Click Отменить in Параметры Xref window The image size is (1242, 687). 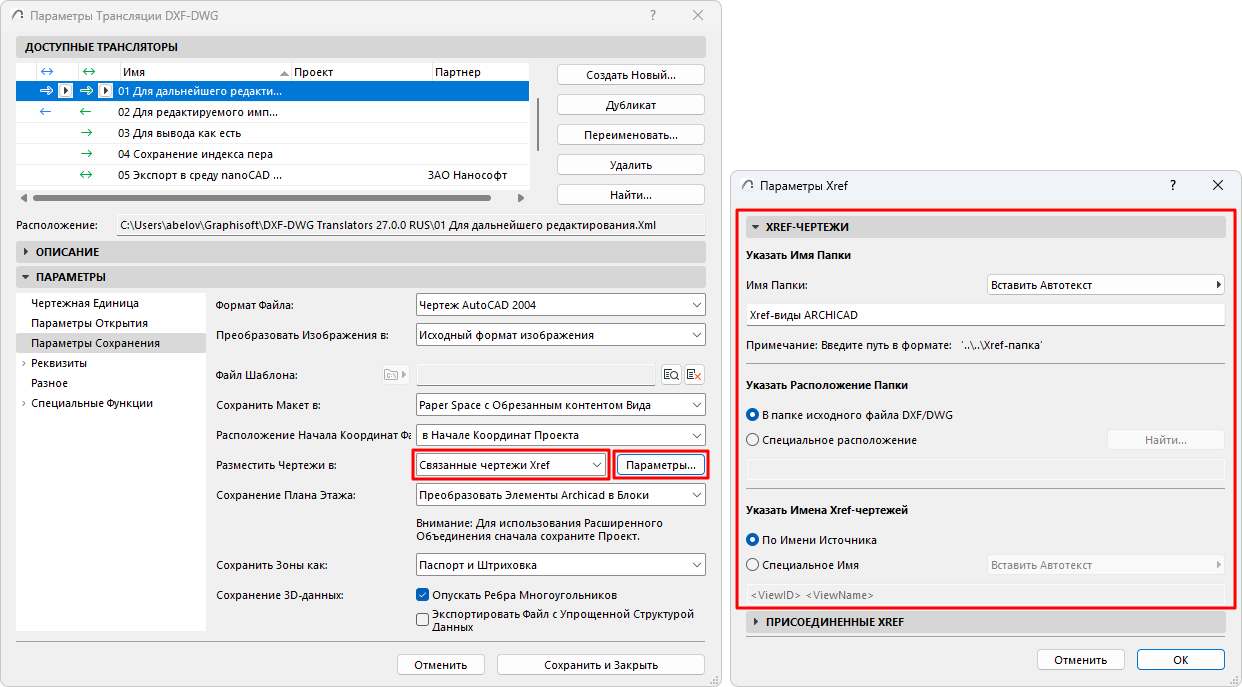click(1081, 660)
